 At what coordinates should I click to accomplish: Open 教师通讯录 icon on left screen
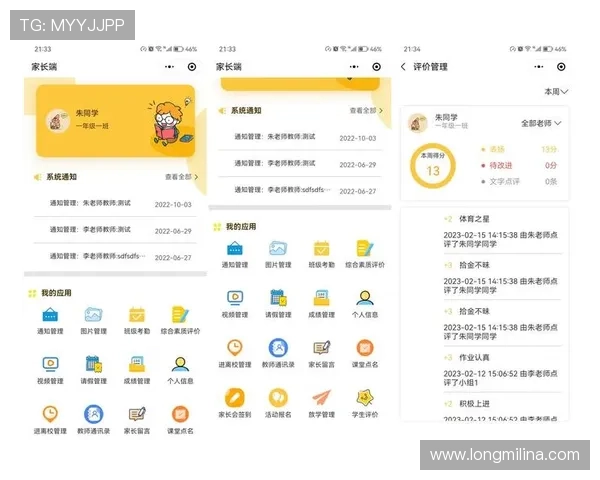(x=93, y=414)
